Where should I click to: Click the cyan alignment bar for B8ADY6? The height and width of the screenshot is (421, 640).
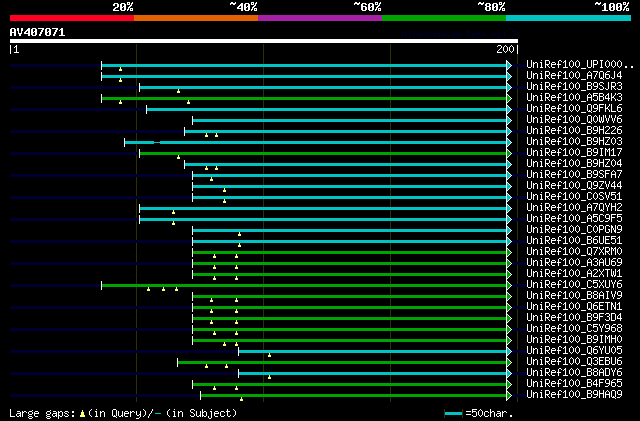point(373,374)
